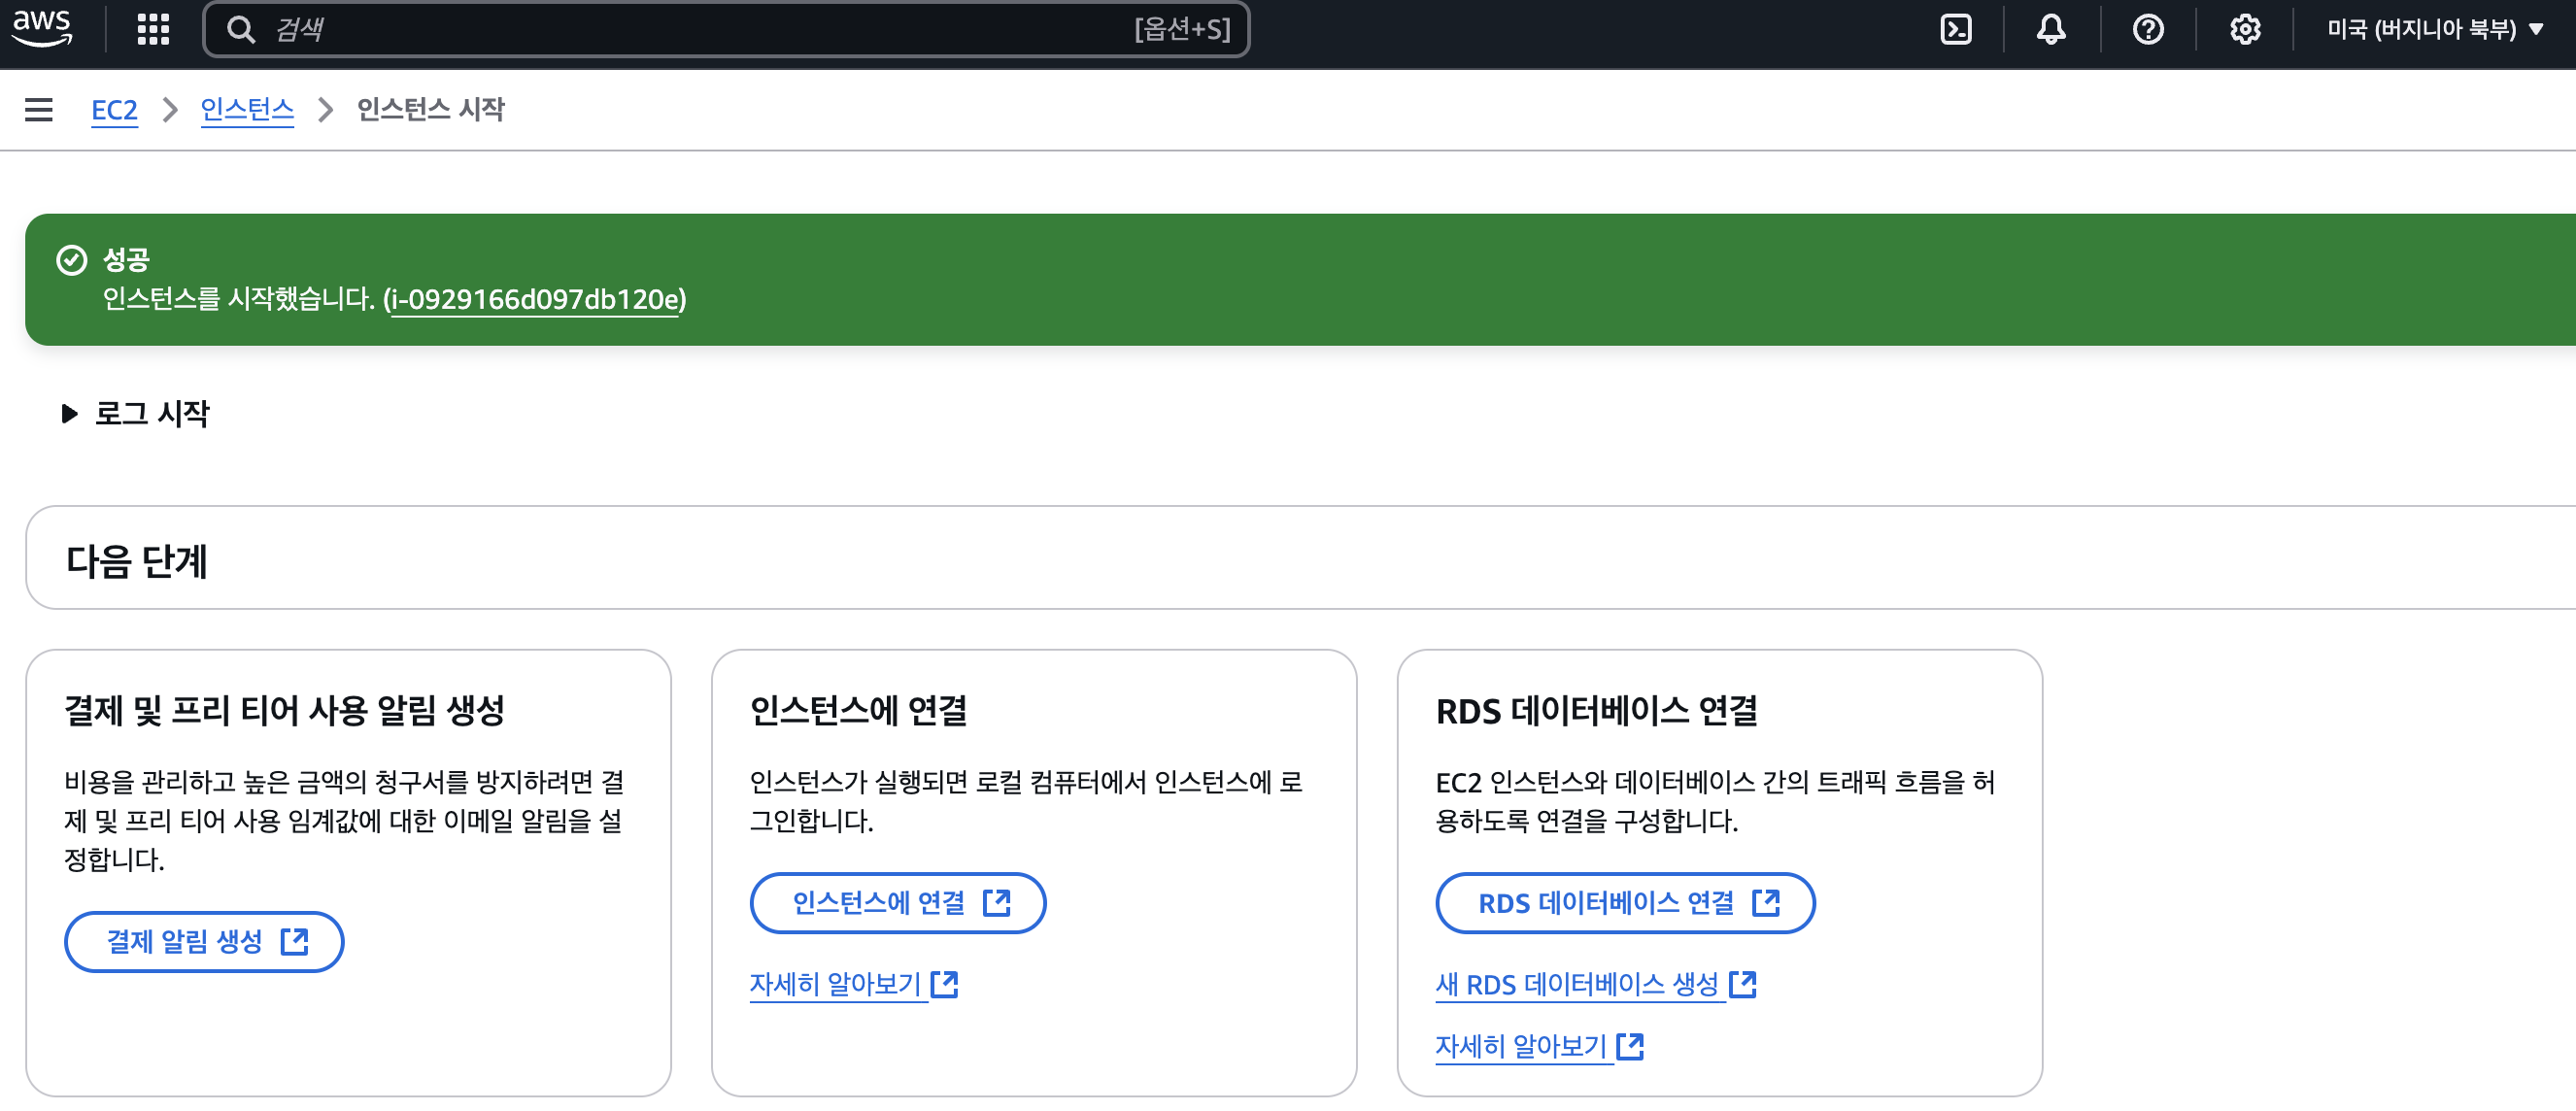Go to the EC2 breadcrumb link
Image resolution: width=2576 pixels, height=1111 pixels.
coord(114,109)
